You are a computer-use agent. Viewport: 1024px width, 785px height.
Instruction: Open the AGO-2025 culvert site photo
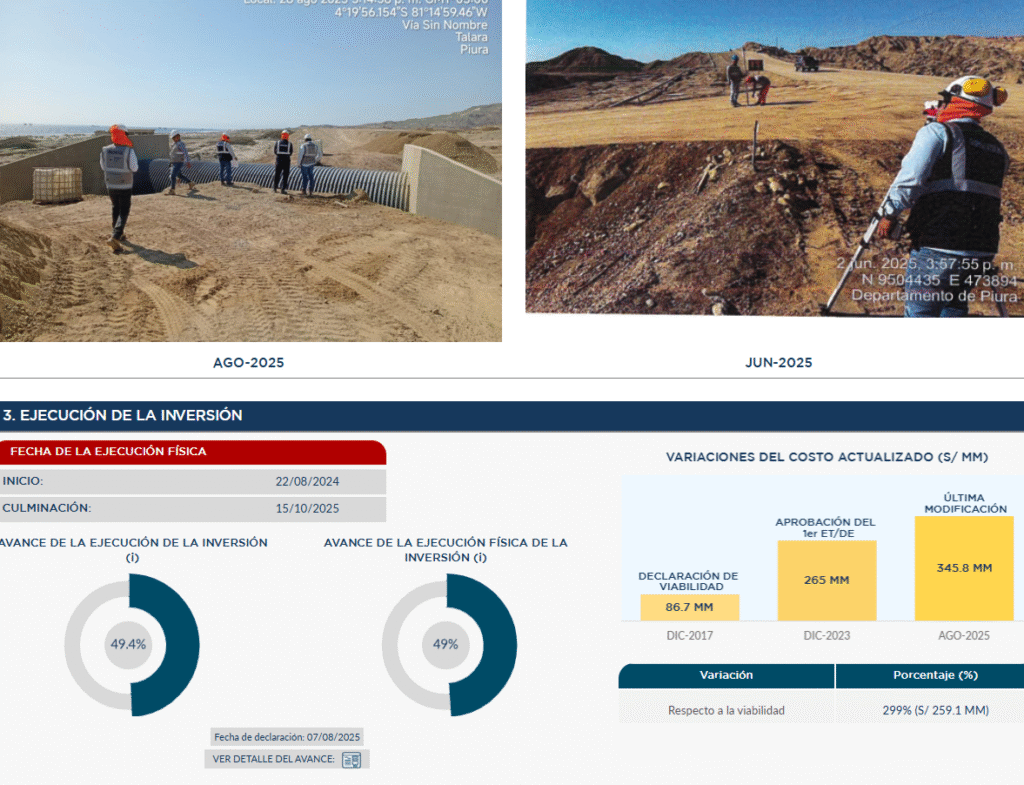[251, 170]
